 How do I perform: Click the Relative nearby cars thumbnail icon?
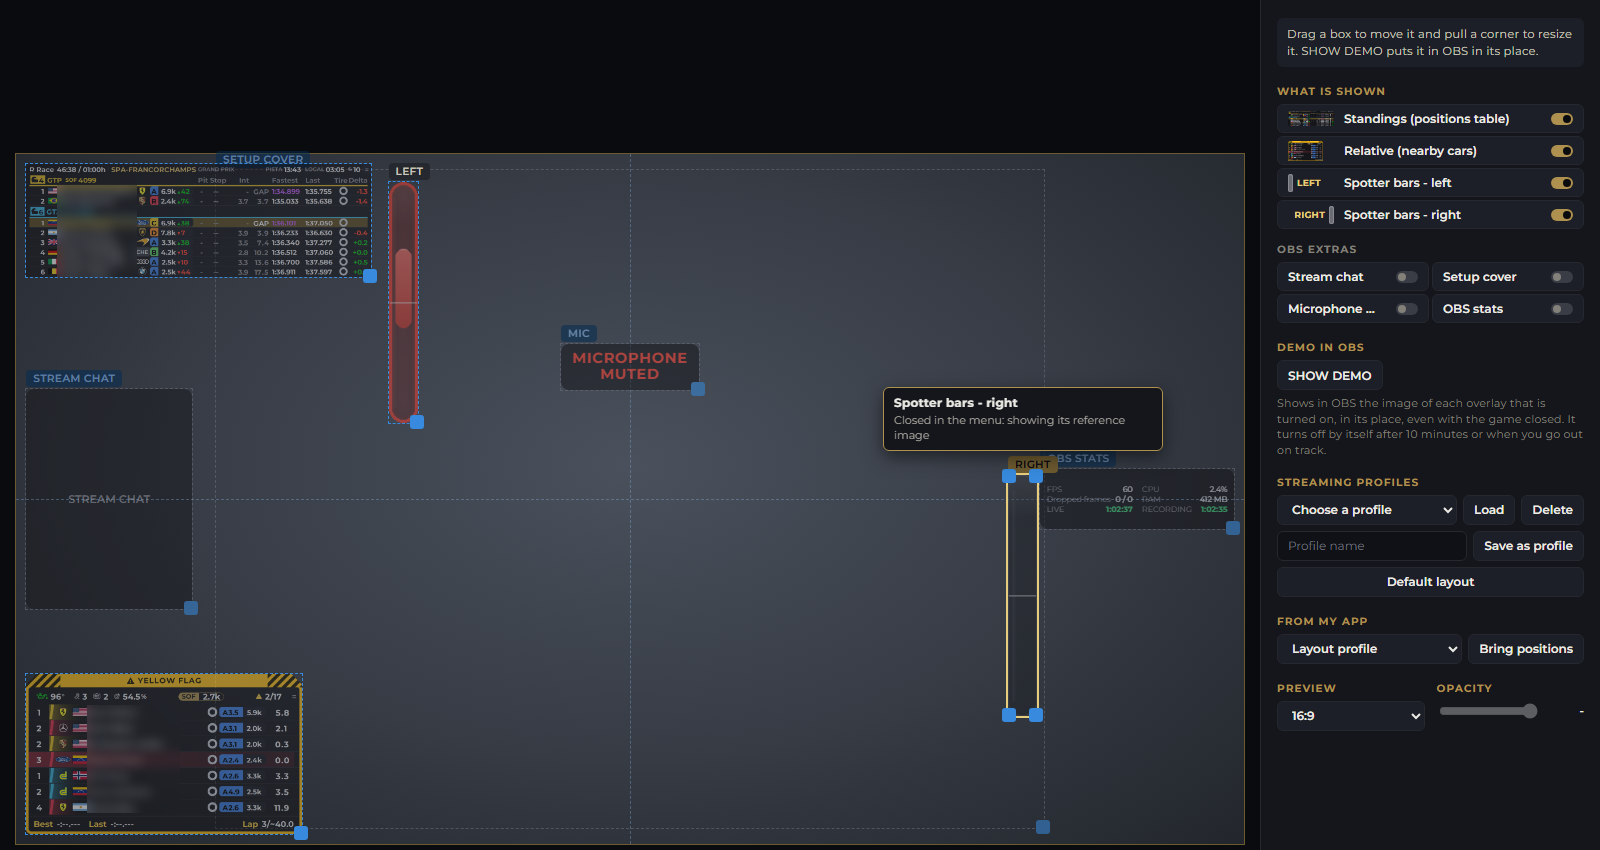(x=1305, y=151)
